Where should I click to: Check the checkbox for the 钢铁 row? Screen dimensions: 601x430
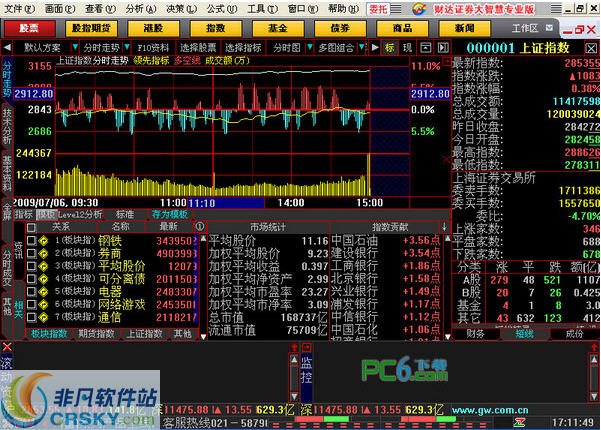pos(31,241)
